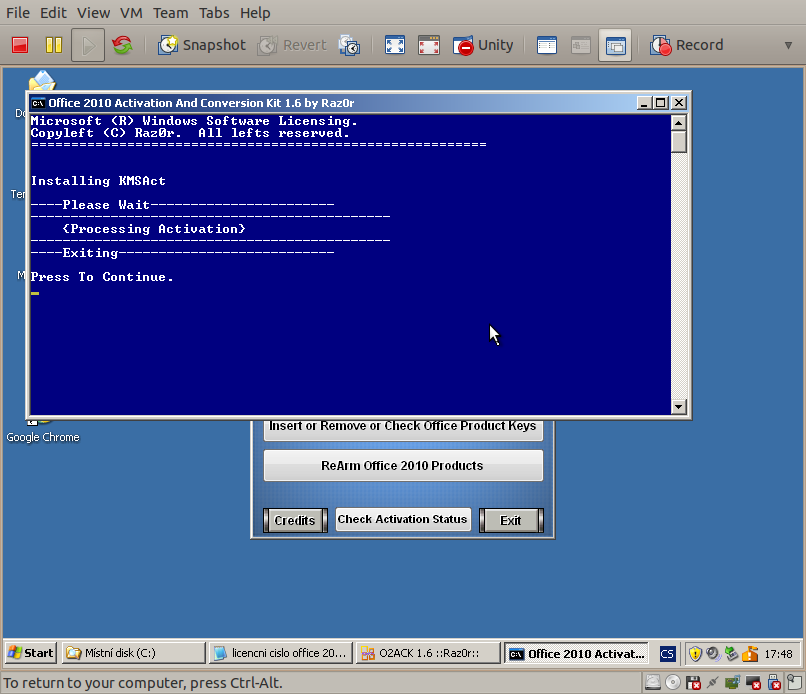Click the Exit button in O2ACK
Image resolution: width=806 pixels, height=694 pixels.
point(511,520)
